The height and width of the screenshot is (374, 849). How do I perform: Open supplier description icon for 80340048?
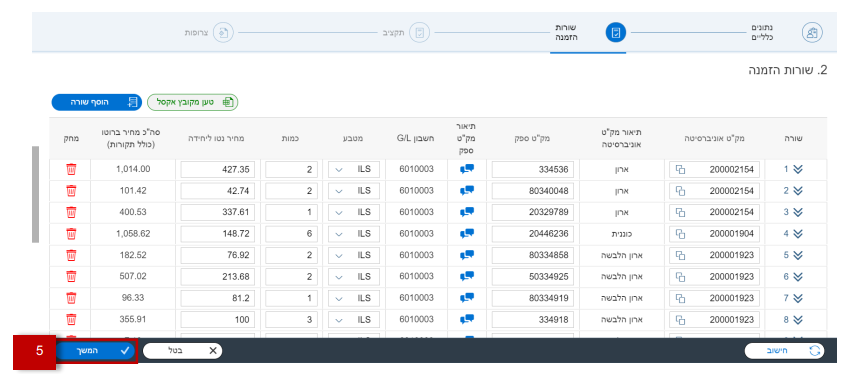pos(467,191)
